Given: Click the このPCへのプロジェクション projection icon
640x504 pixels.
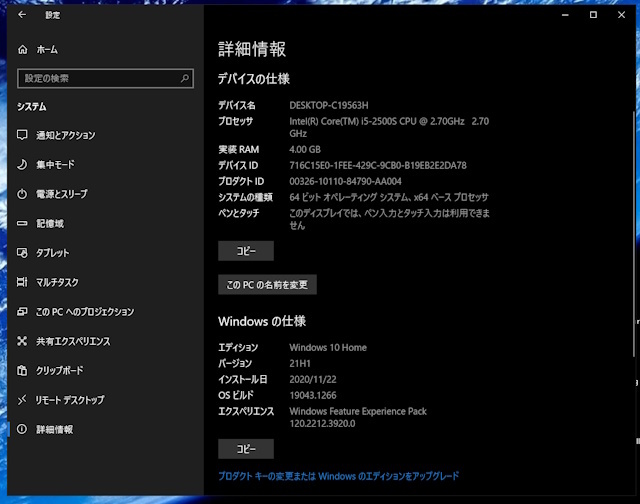Looking at the screenshot, I should (x=22, y=312).
